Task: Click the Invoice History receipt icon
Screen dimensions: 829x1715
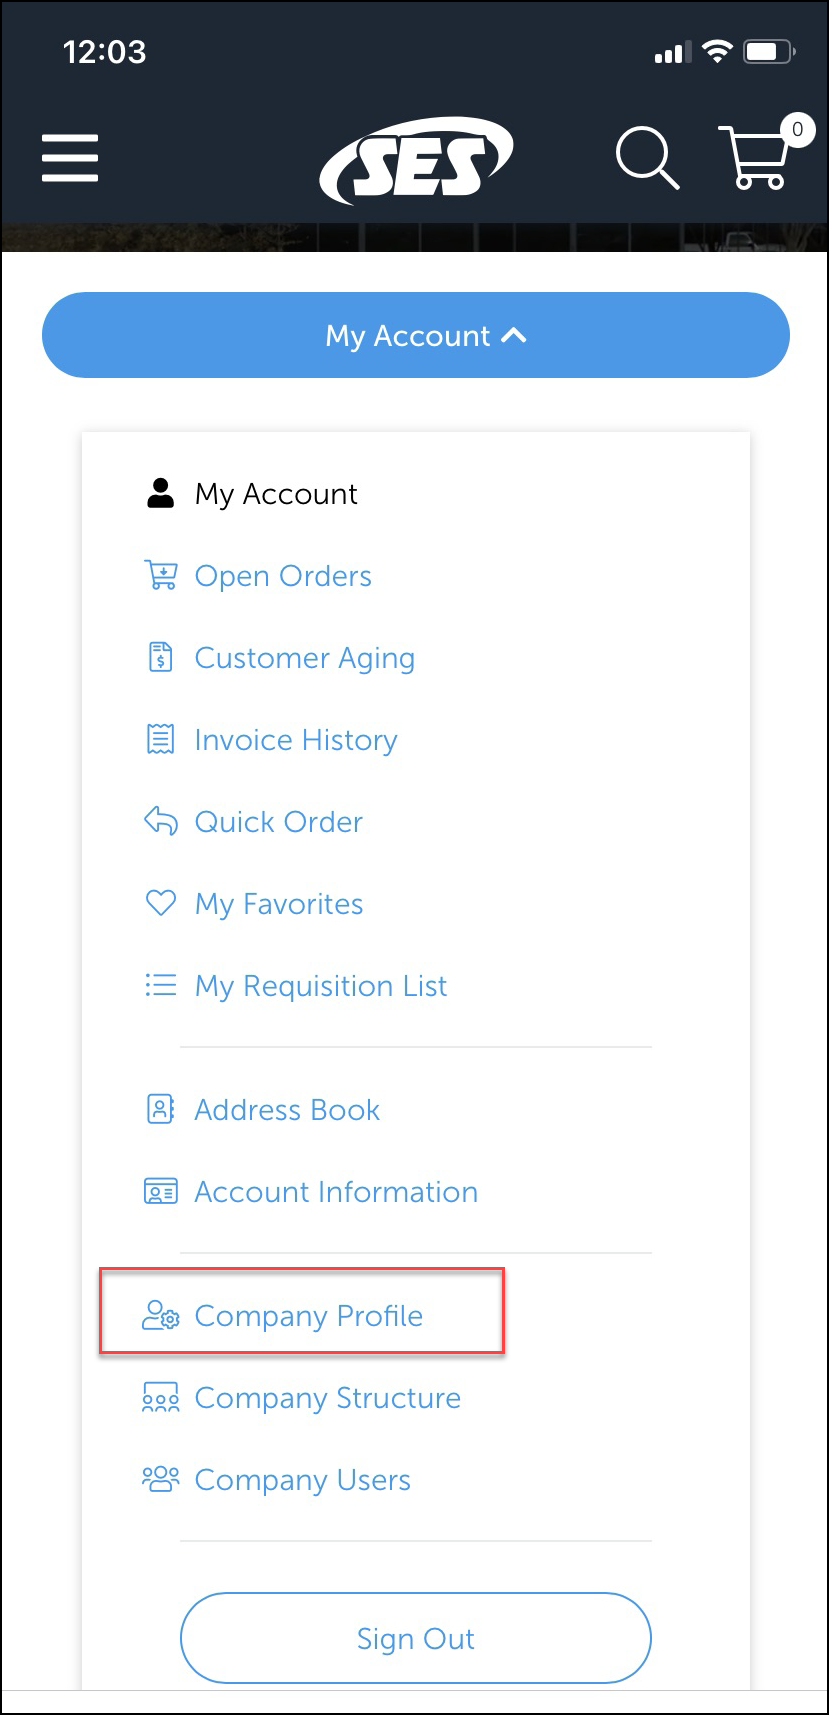Action: pyautogui.click(x=159, y=739)
